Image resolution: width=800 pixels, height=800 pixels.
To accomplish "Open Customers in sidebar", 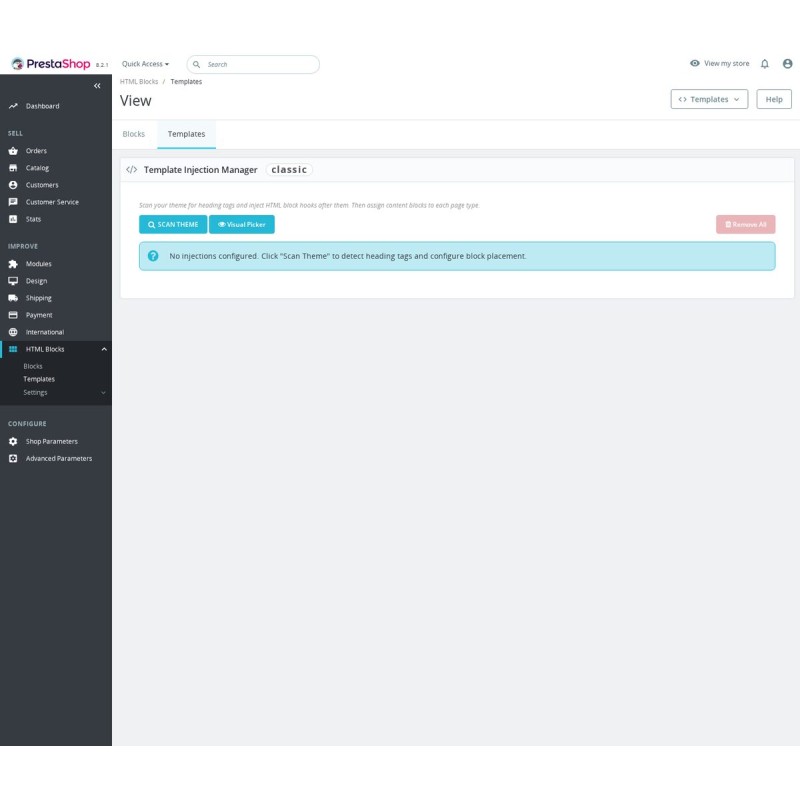I will click(42, 185).
